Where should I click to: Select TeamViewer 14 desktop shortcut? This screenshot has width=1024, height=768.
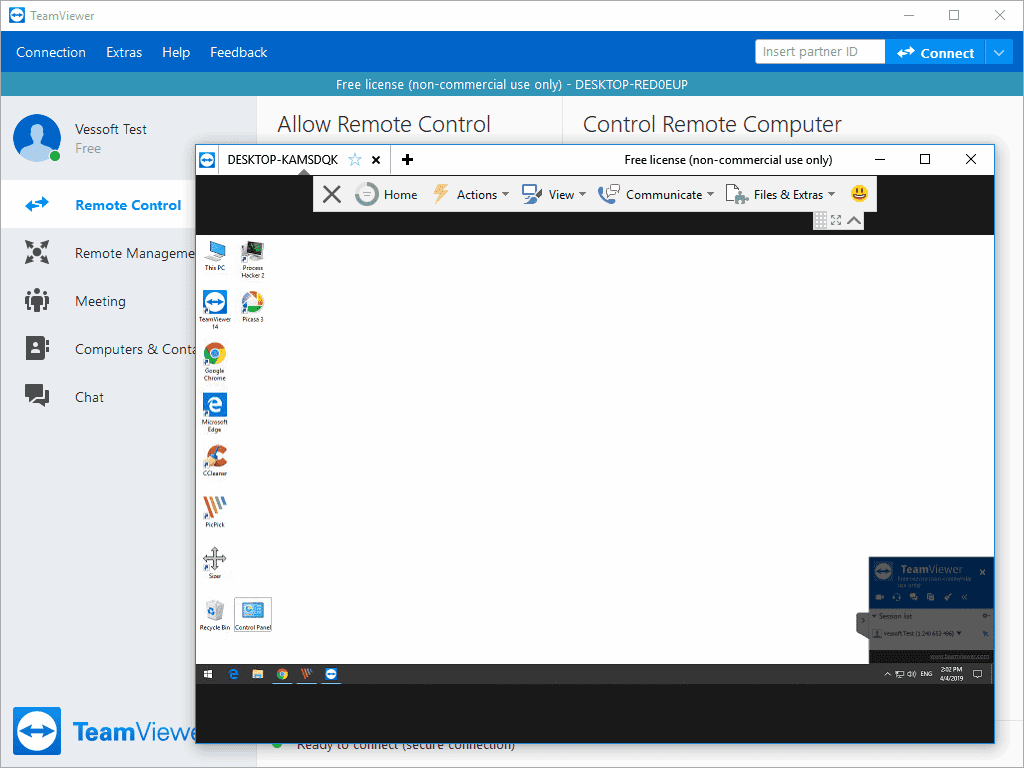coord(215,310)
